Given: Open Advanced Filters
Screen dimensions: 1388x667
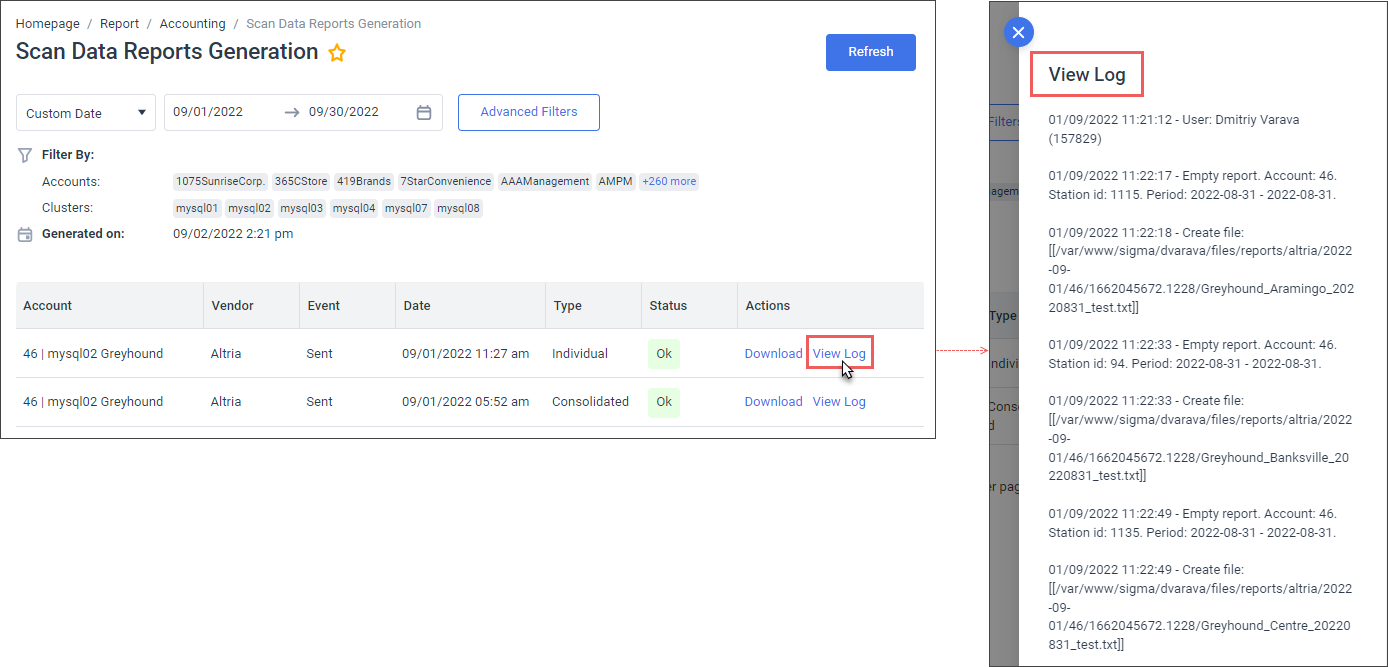Looking at the screenshot, I should pyautogui.click(x=528, y=112).
